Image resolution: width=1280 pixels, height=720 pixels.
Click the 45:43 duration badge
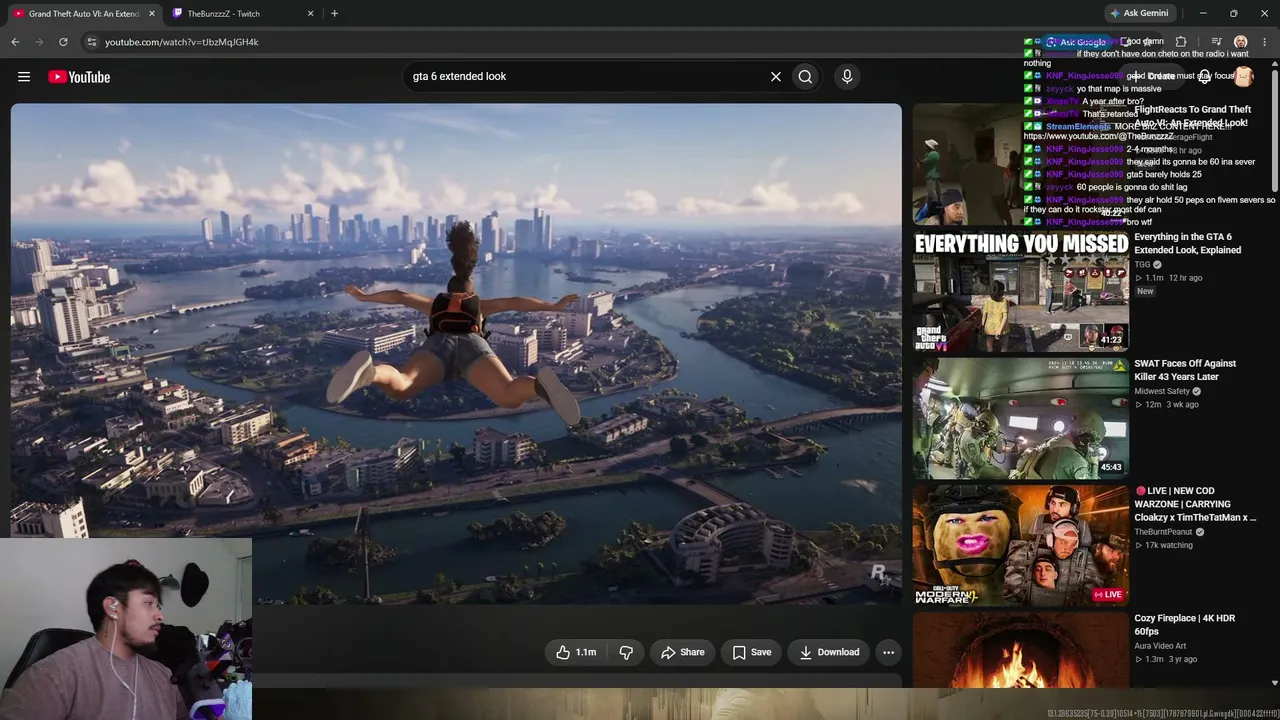tap(1110, 467)
